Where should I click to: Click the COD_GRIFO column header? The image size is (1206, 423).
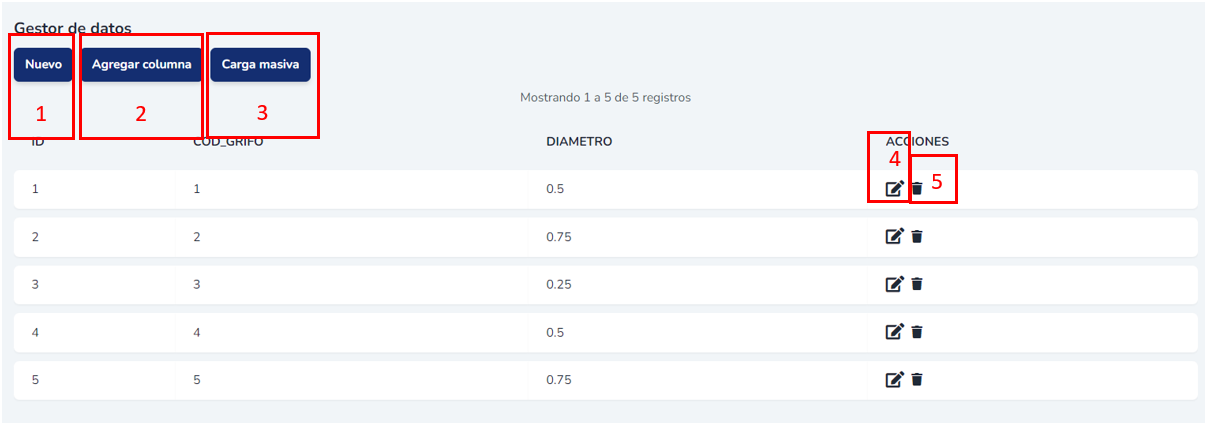click(228, 142)
